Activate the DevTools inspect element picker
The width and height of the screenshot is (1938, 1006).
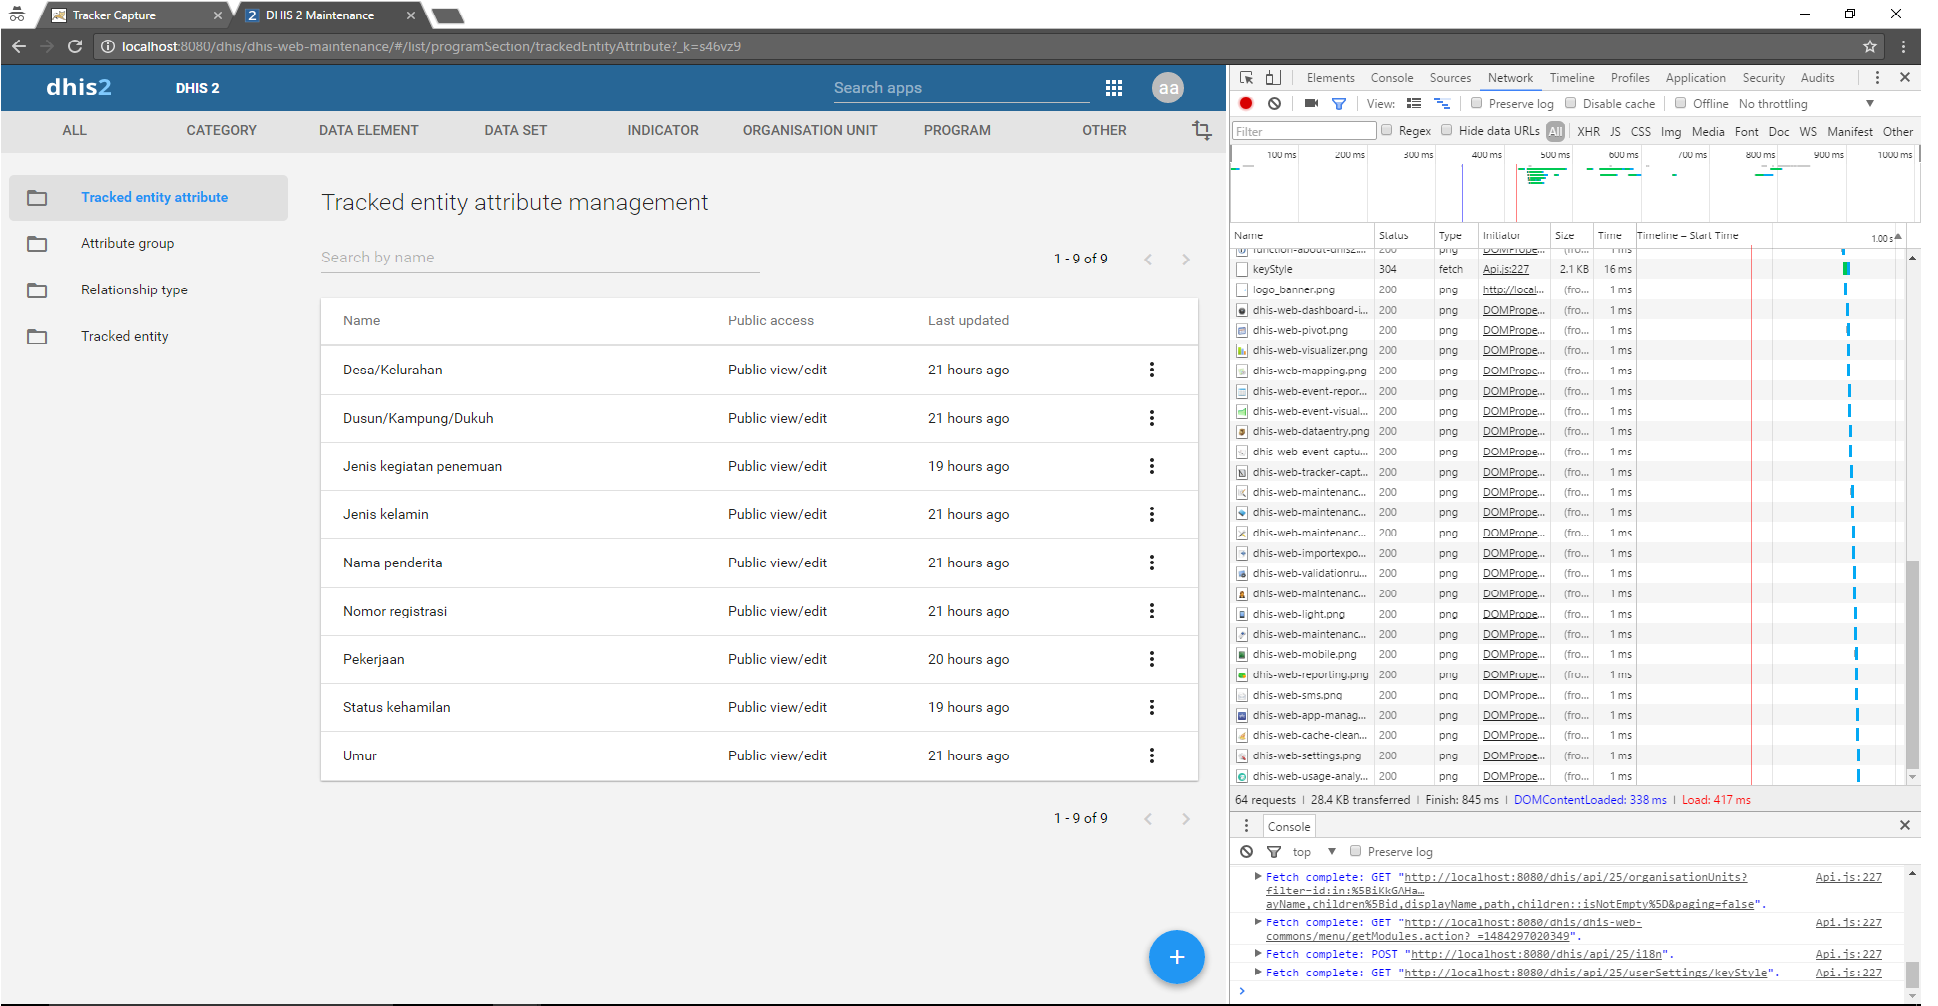pyautogui.click(x=1247, y=77)
